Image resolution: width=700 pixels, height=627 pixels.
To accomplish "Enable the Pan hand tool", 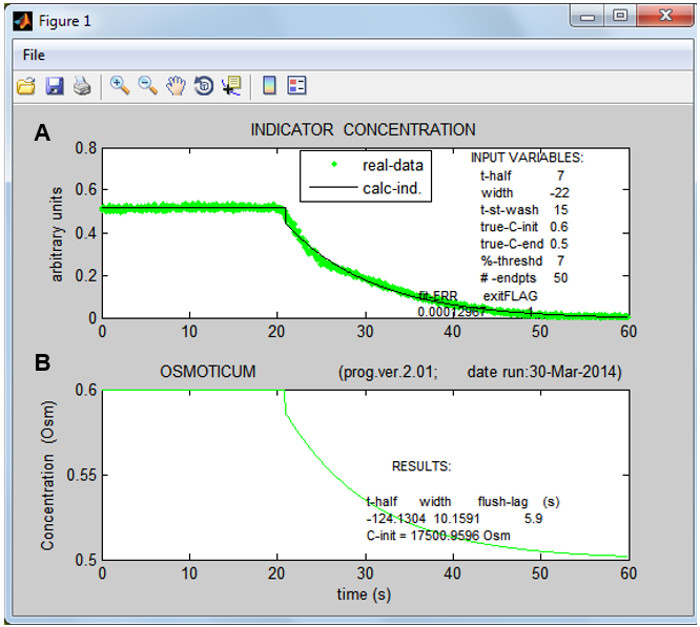I will 176,86.
